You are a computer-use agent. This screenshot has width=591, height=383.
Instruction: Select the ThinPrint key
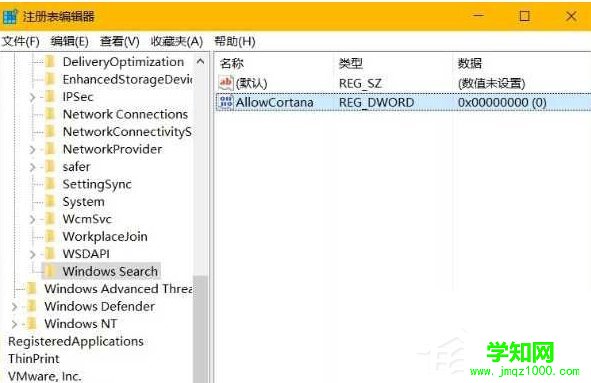tap(34, 359)
